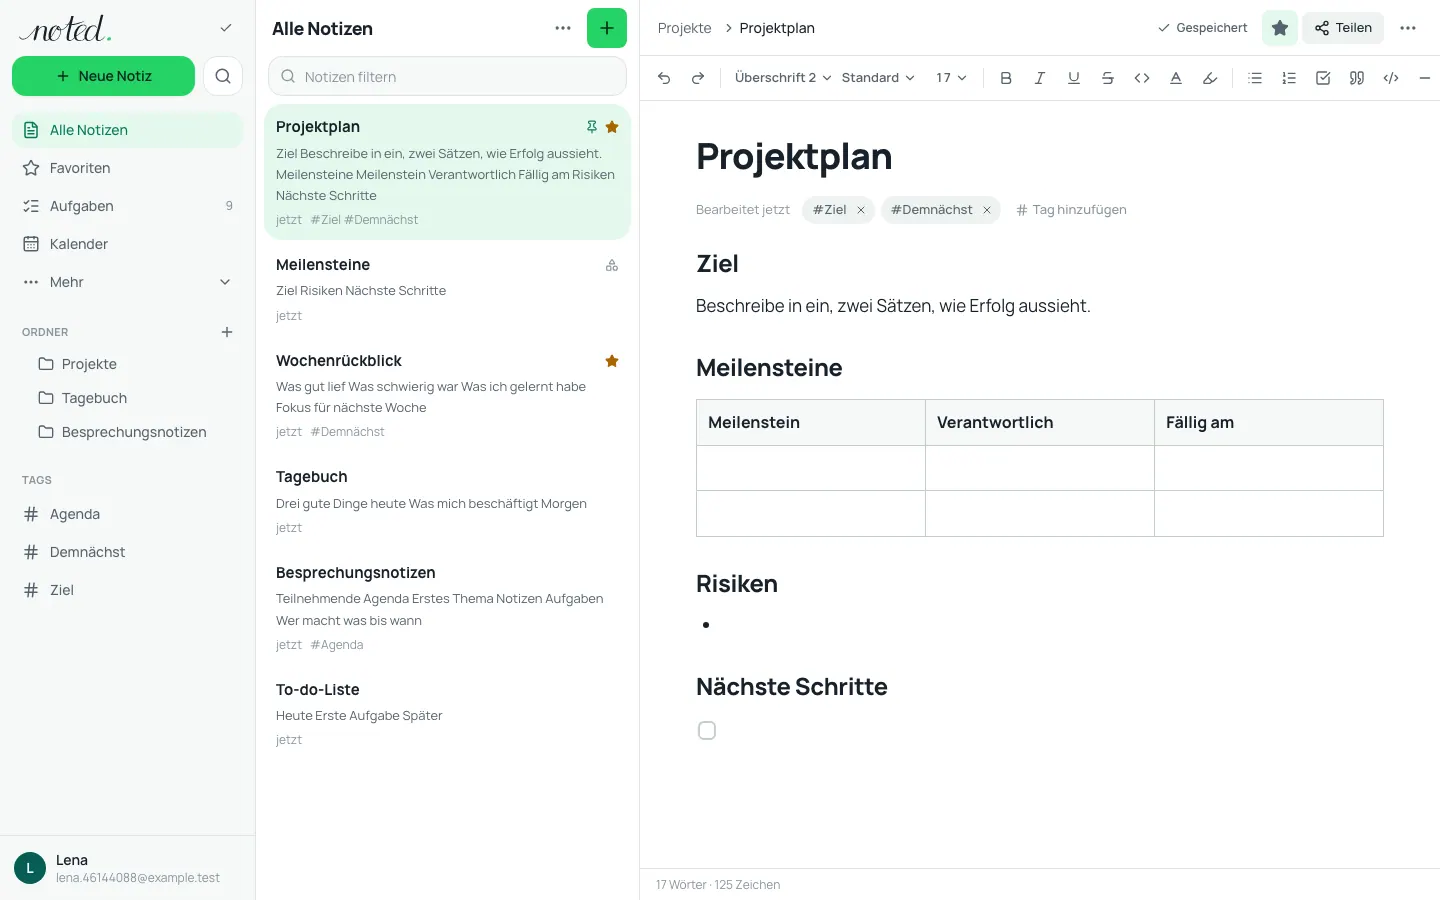This screenshot has width=1440, height=900.
Task: Click the Neue Notiz button
Action: [103, 76]
